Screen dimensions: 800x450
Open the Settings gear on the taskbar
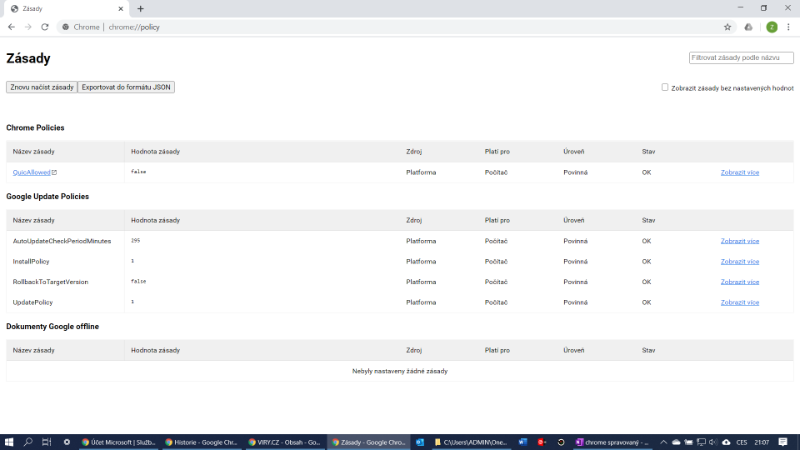click(x=66, y=442)
